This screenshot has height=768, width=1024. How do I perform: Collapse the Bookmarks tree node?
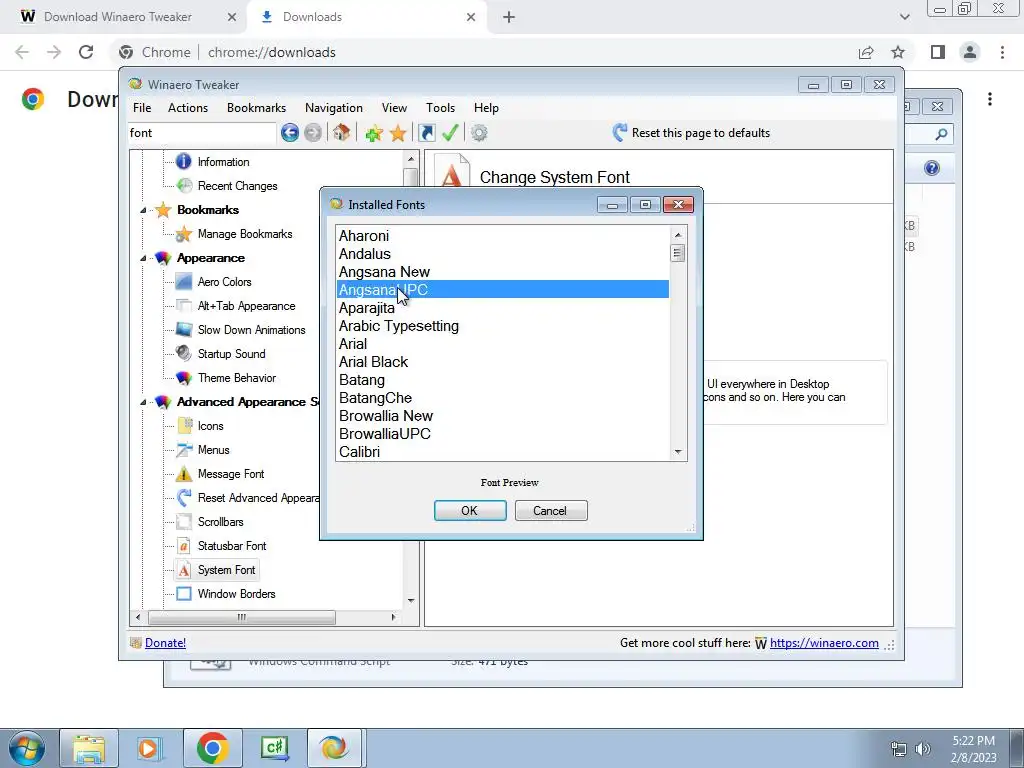click(143, 210)
